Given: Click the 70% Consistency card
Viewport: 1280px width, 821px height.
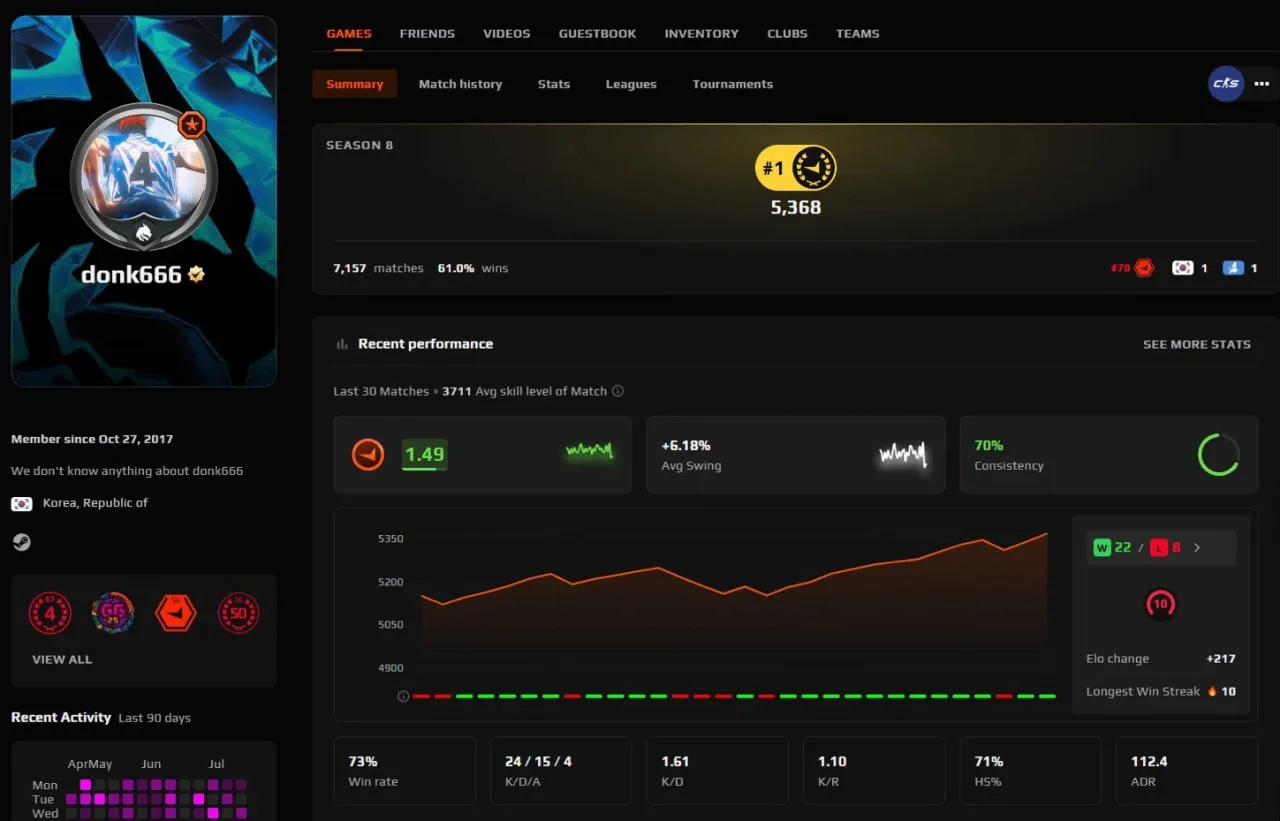Looking at the screenshot, I should (x=1109, y=455).
